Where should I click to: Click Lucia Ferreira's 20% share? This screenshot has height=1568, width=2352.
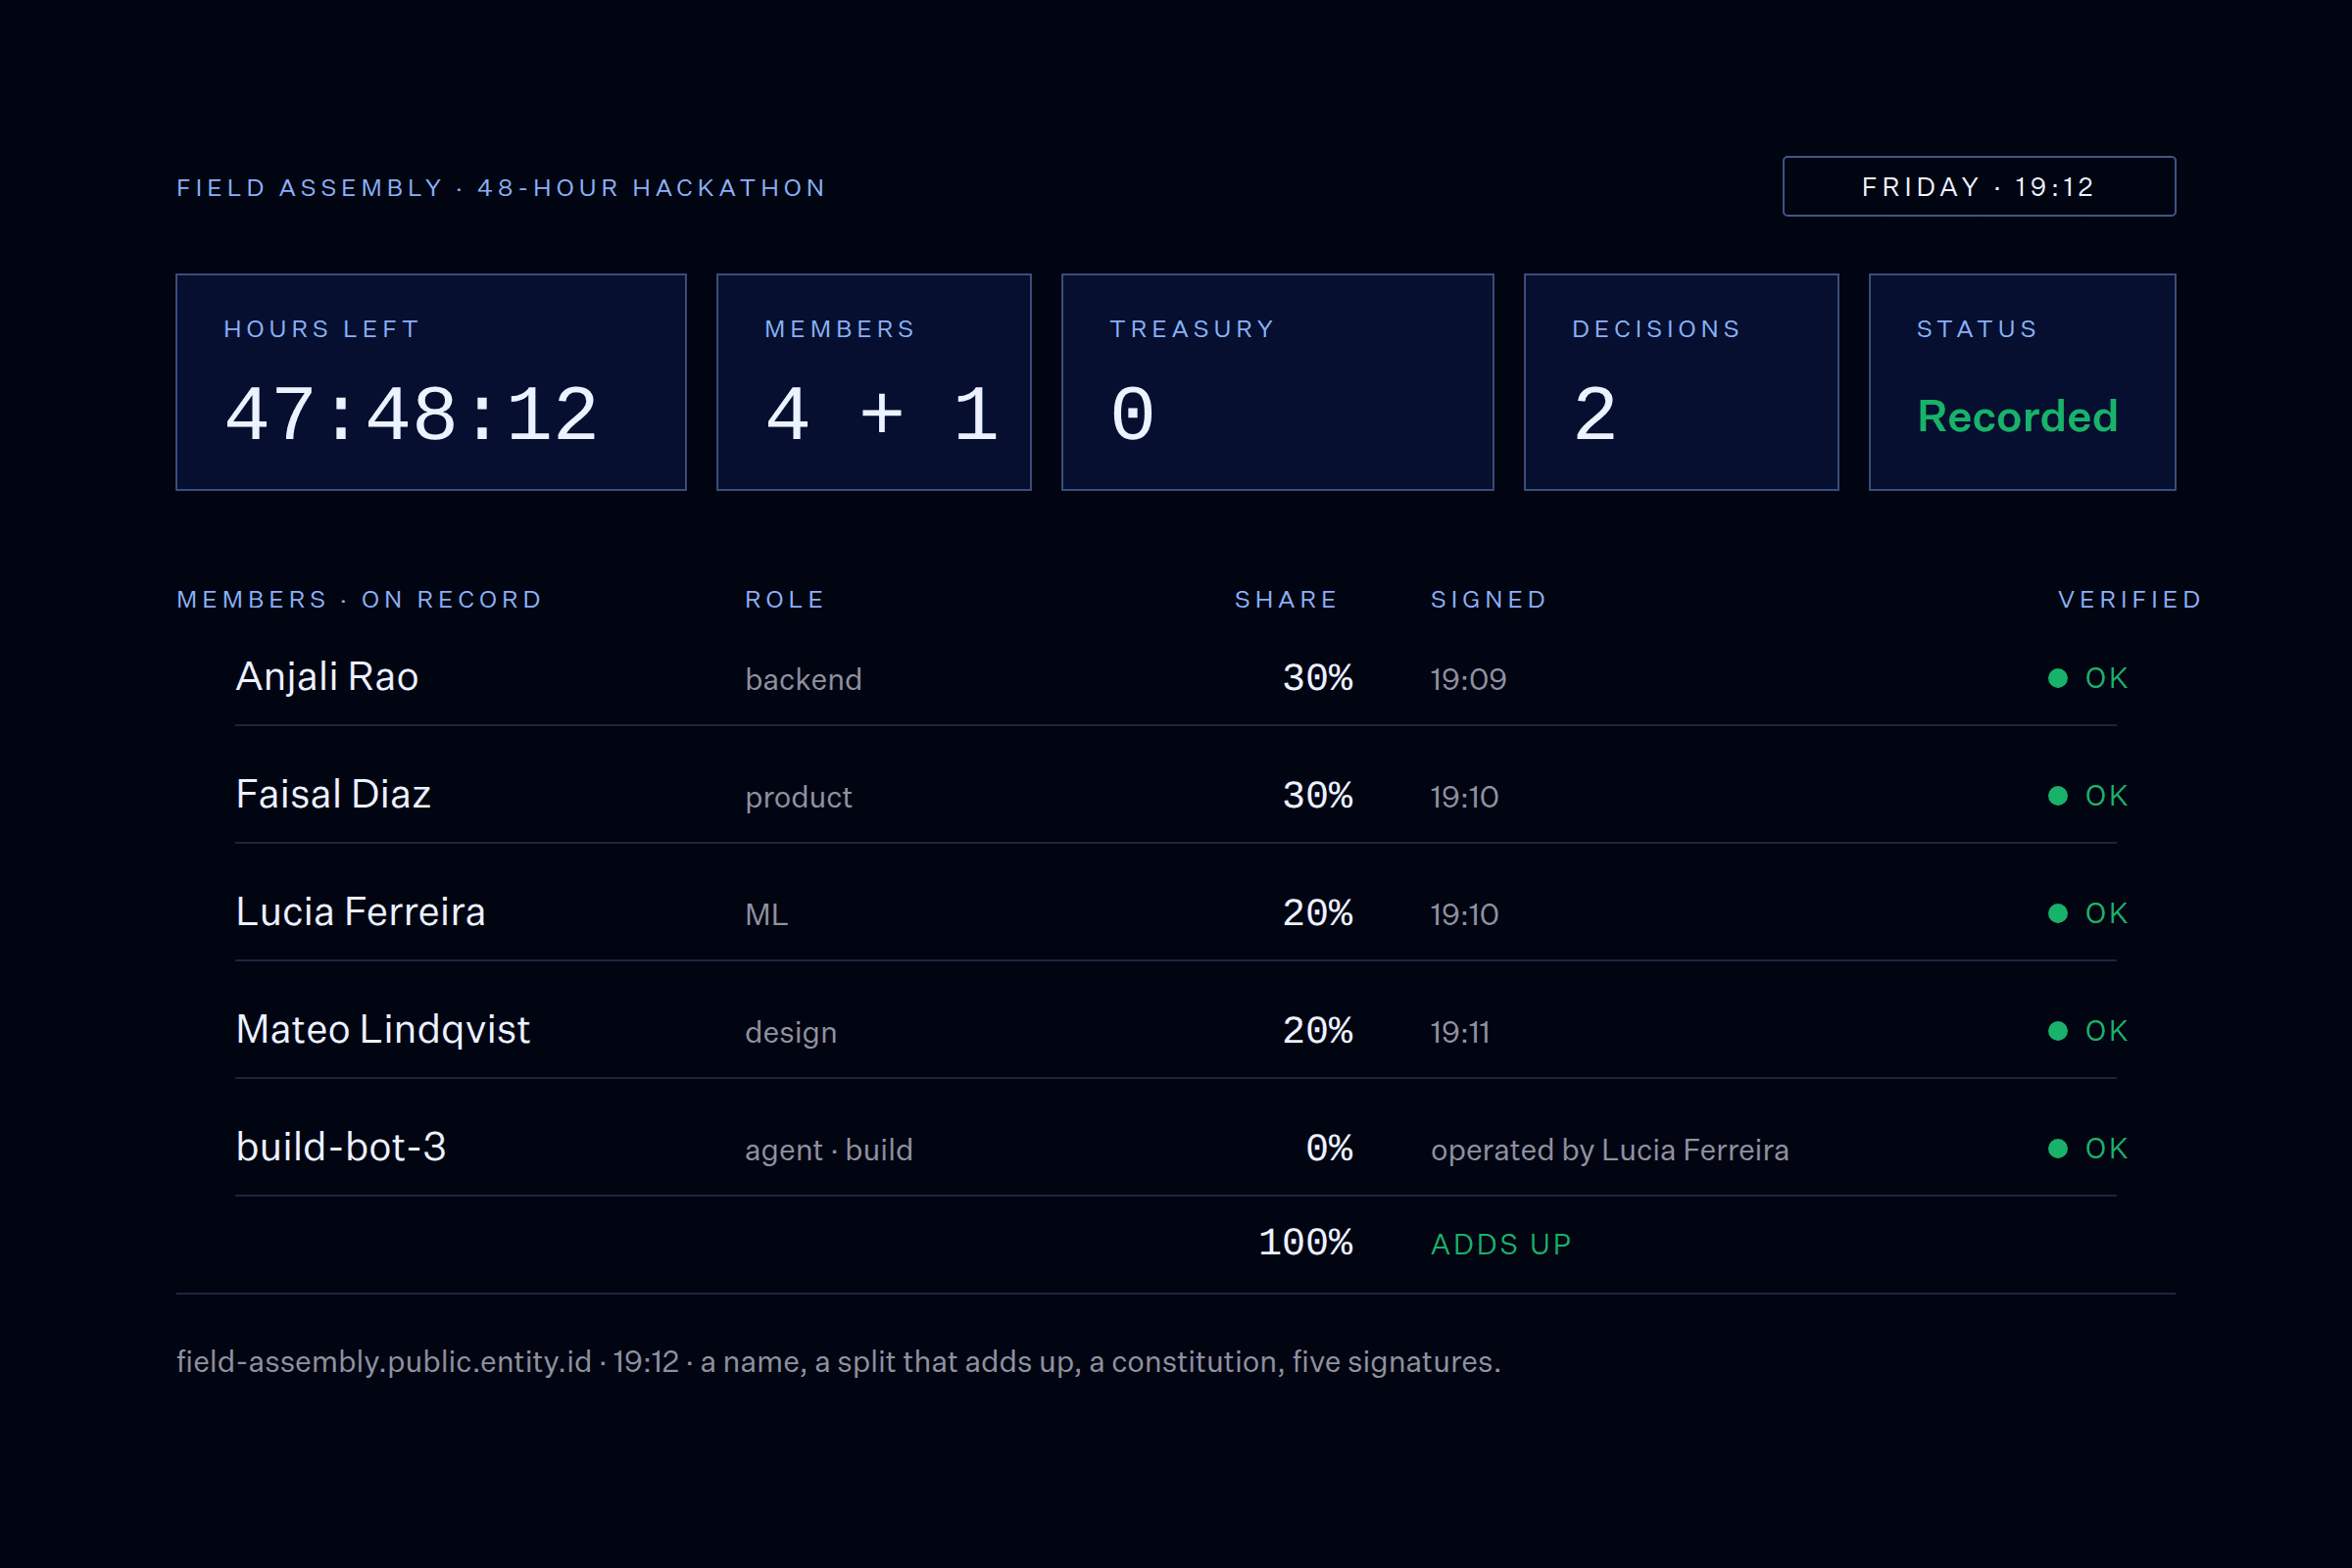[1318, 913]
